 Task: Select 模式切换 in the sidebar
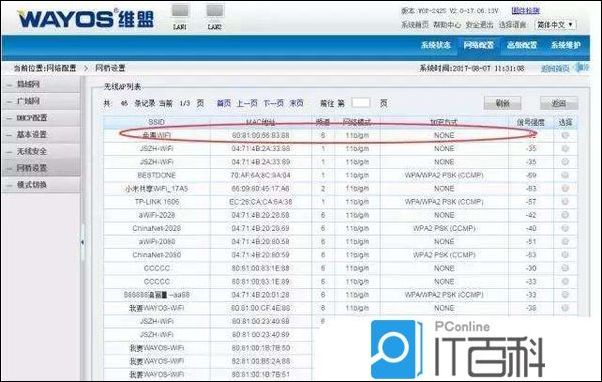coord(41,185)
